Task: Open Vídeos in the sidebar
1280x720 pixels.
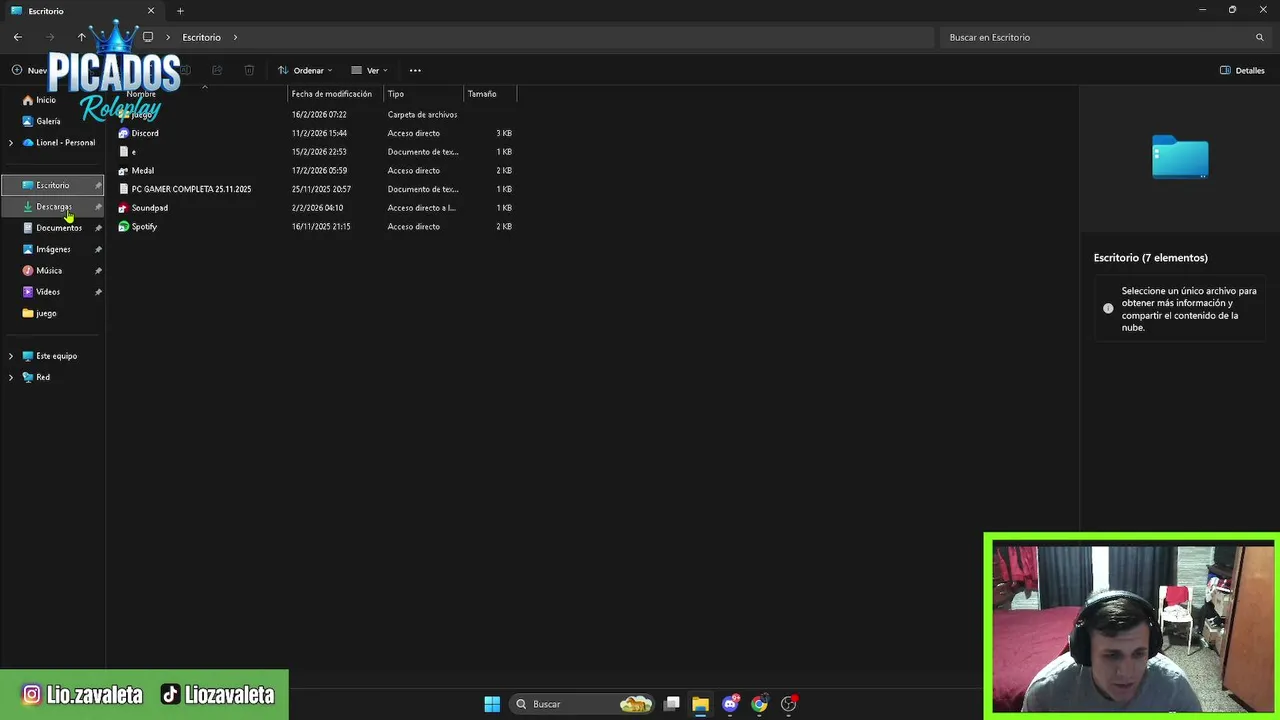Action: (x=48, y=292)
